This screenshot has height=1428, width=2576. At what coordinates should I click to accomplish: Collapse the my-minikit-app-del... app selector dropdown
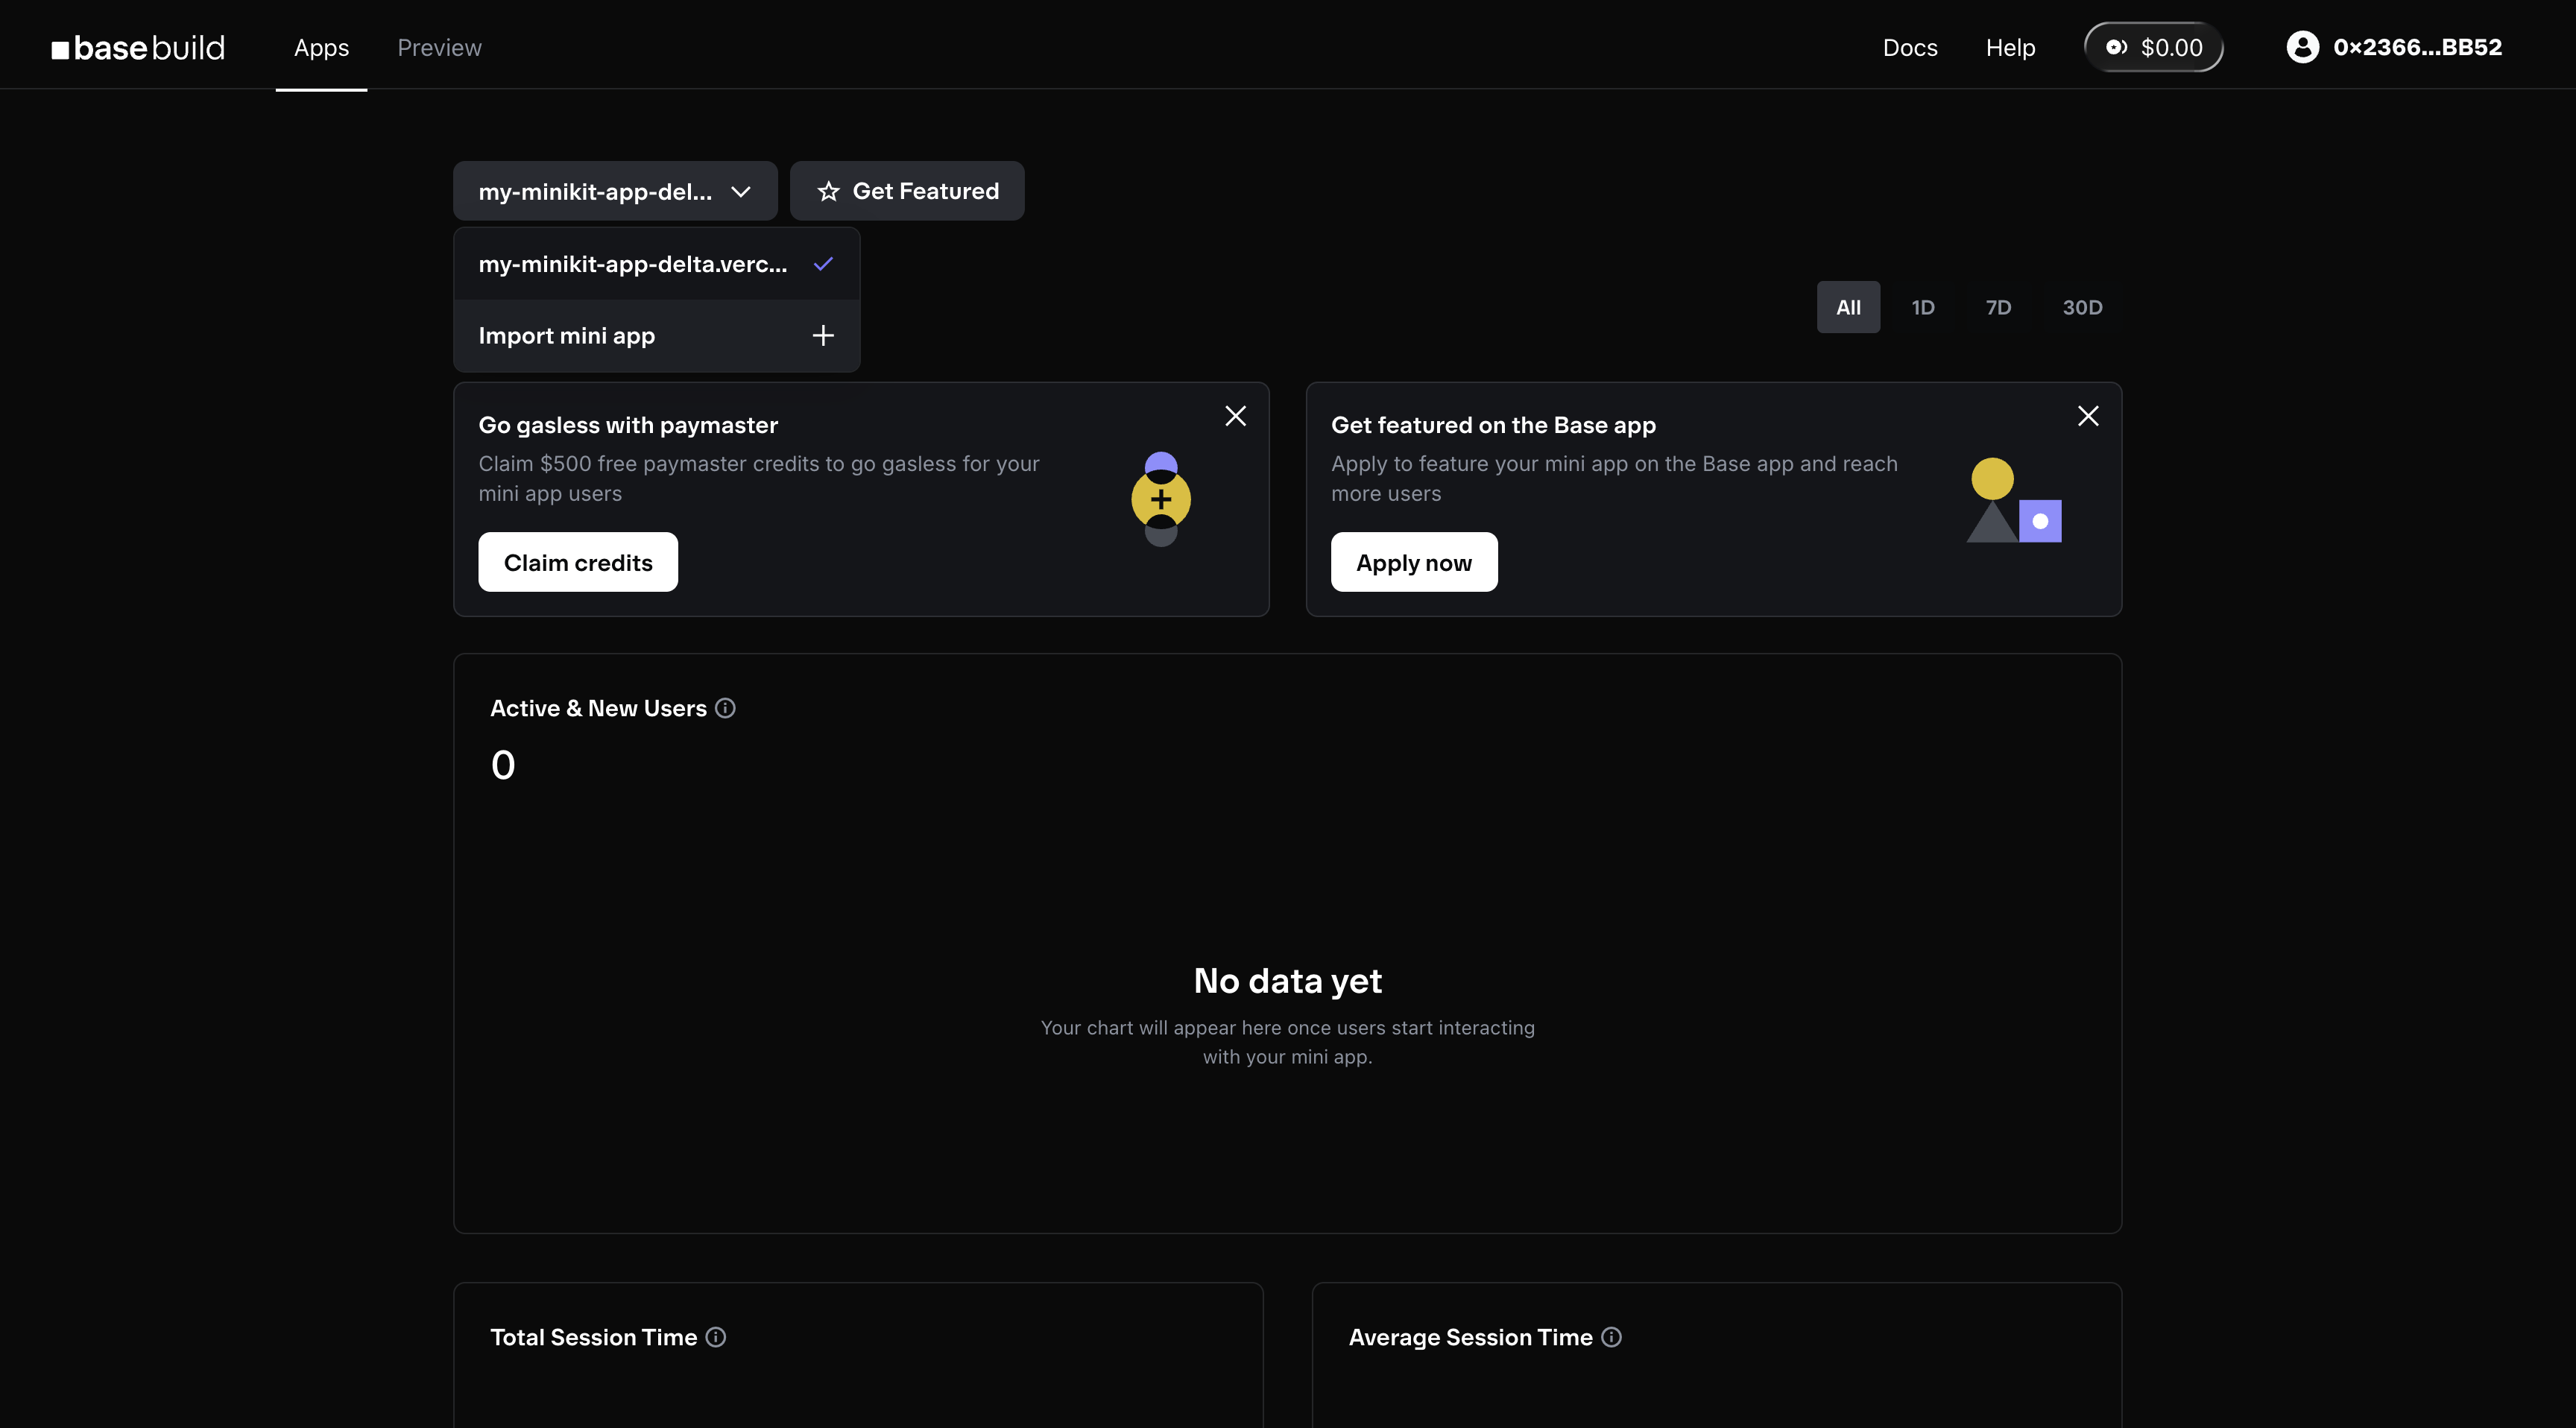tap(614, 191)
